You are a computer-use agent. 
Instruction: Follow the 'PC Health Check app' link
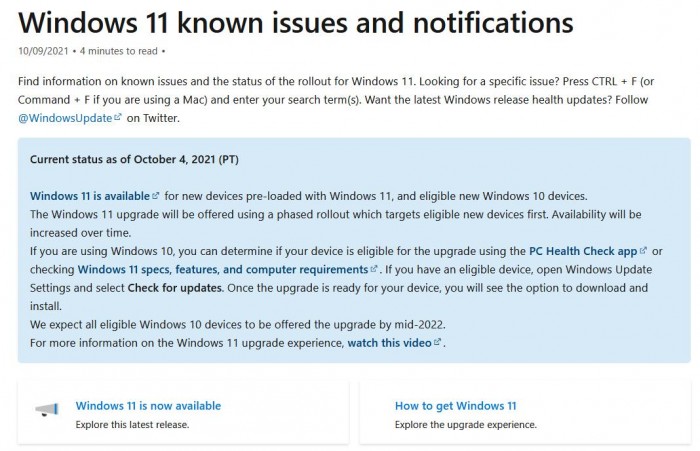[x=583, y=251]
